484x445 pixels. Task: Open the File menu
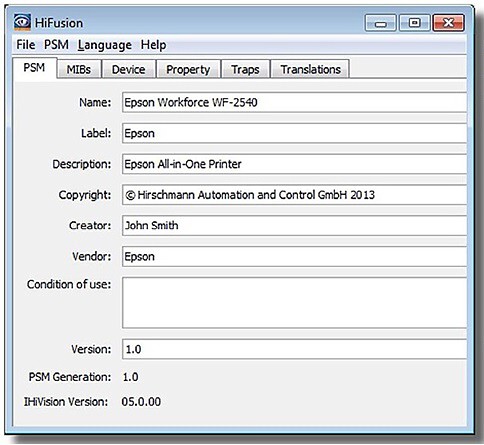[x=26, y=45]
